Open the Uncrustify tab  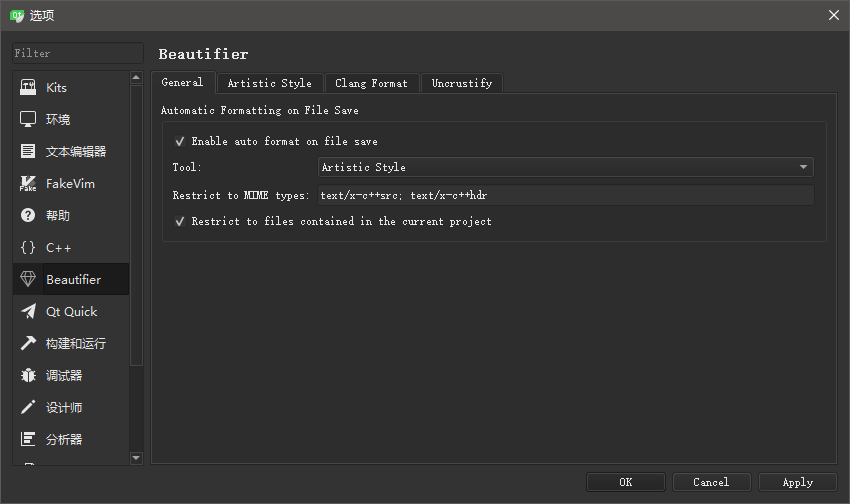pyautogui.click(x=461, y=84)
